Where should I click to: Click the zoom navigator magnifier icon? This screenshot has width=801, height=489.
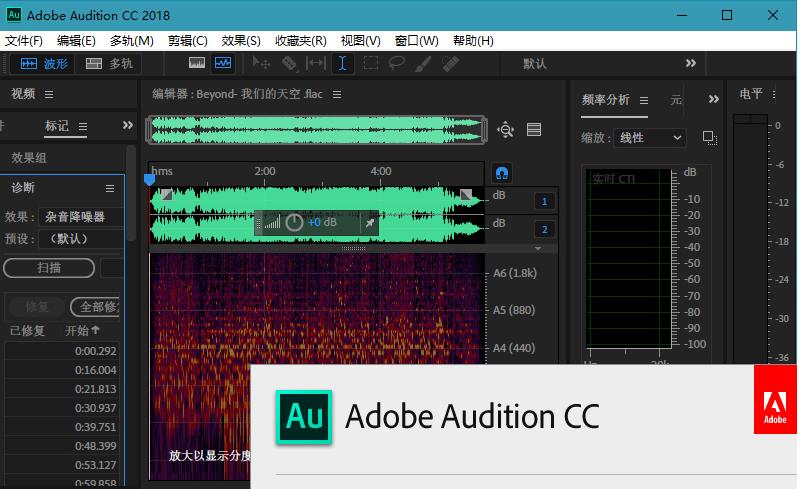pyautogui.click(x=505, y=129)
